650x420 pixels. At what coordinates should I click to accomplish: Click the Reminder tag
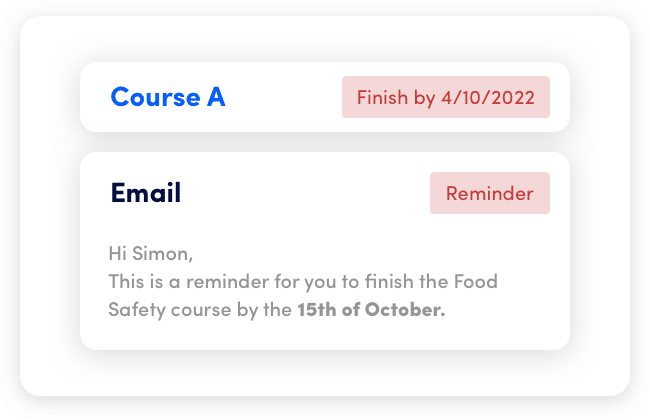point(490,193)
